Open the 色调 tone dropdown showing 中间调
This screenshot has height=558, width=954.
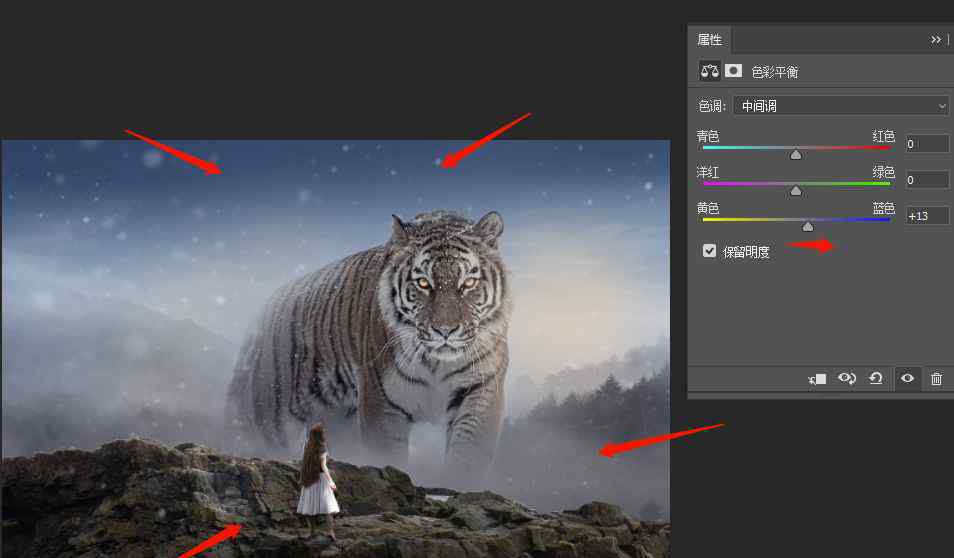[x=841, y=106]
